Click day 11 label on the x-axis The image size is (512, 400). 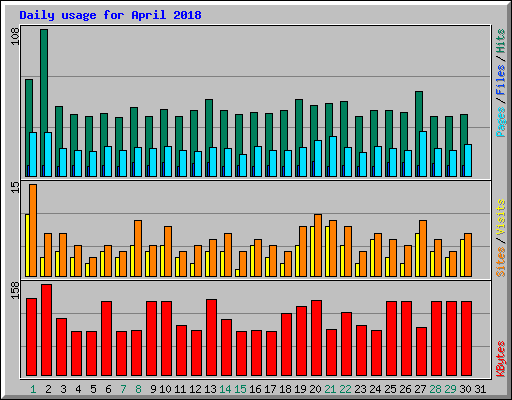[x=180, y=389]
